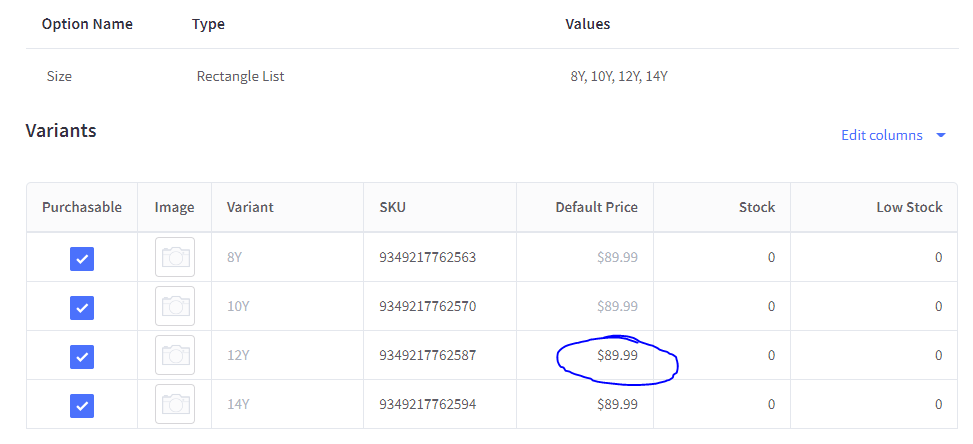Click the SKU field 9349217762563
The image size is (973, 444).
(x=427, y=257)
